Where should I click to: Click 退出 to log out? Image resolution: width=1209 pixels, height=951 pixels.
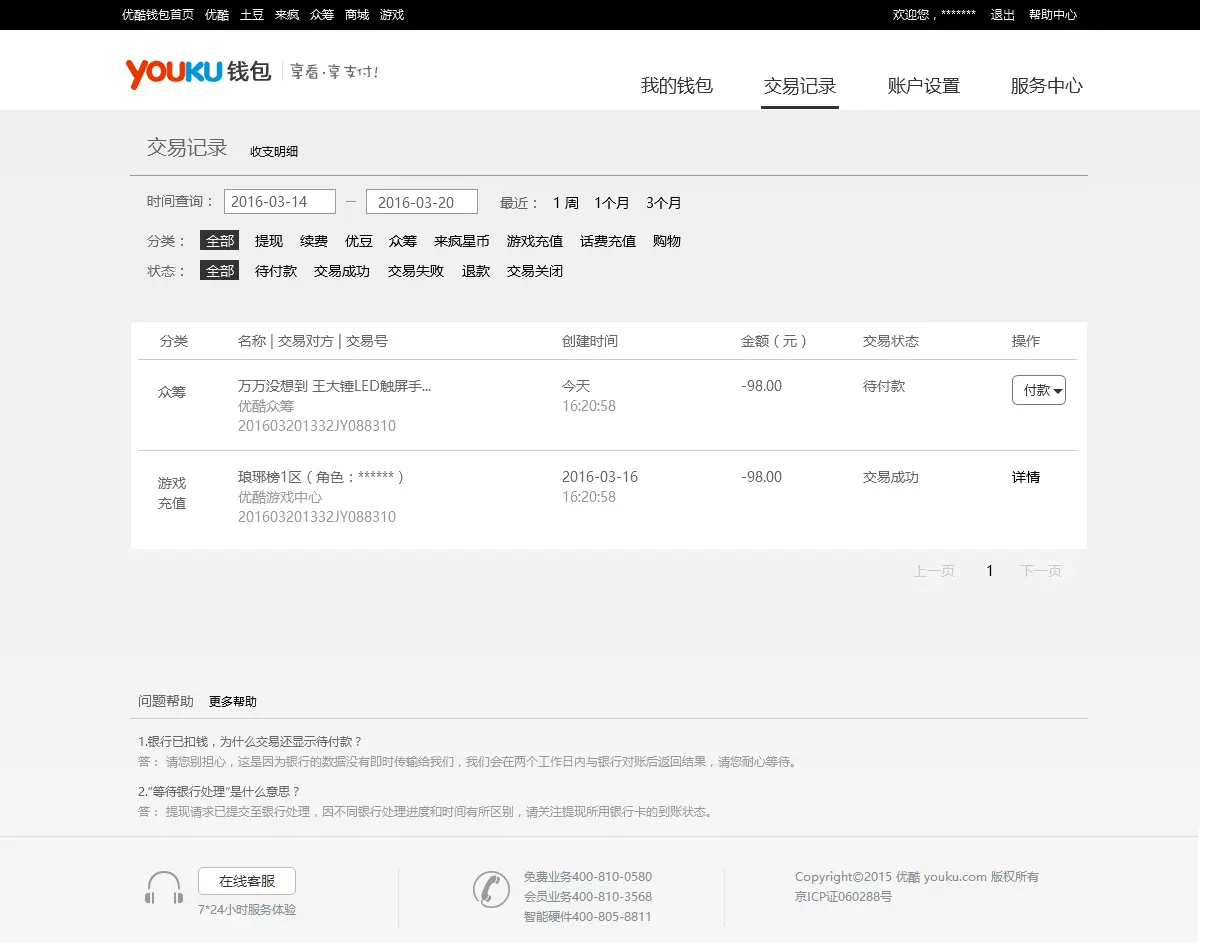1003,15
